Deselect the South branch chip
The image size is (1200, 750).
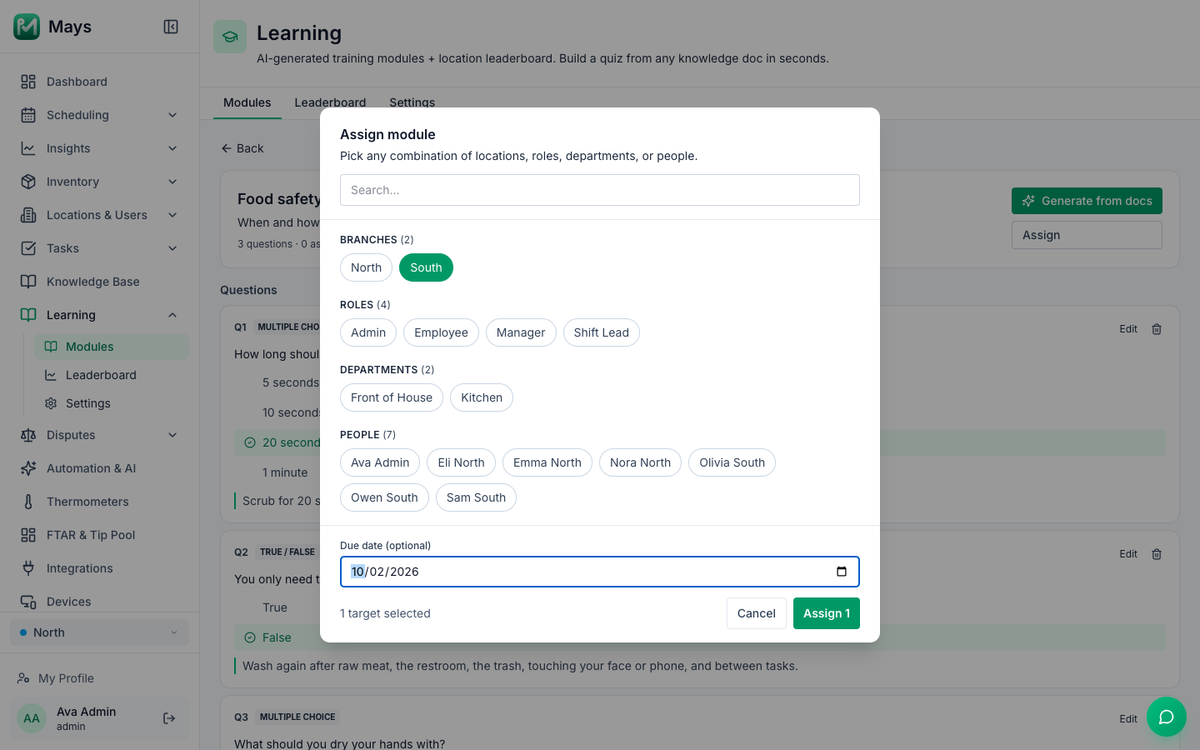(x=426, y=268)
